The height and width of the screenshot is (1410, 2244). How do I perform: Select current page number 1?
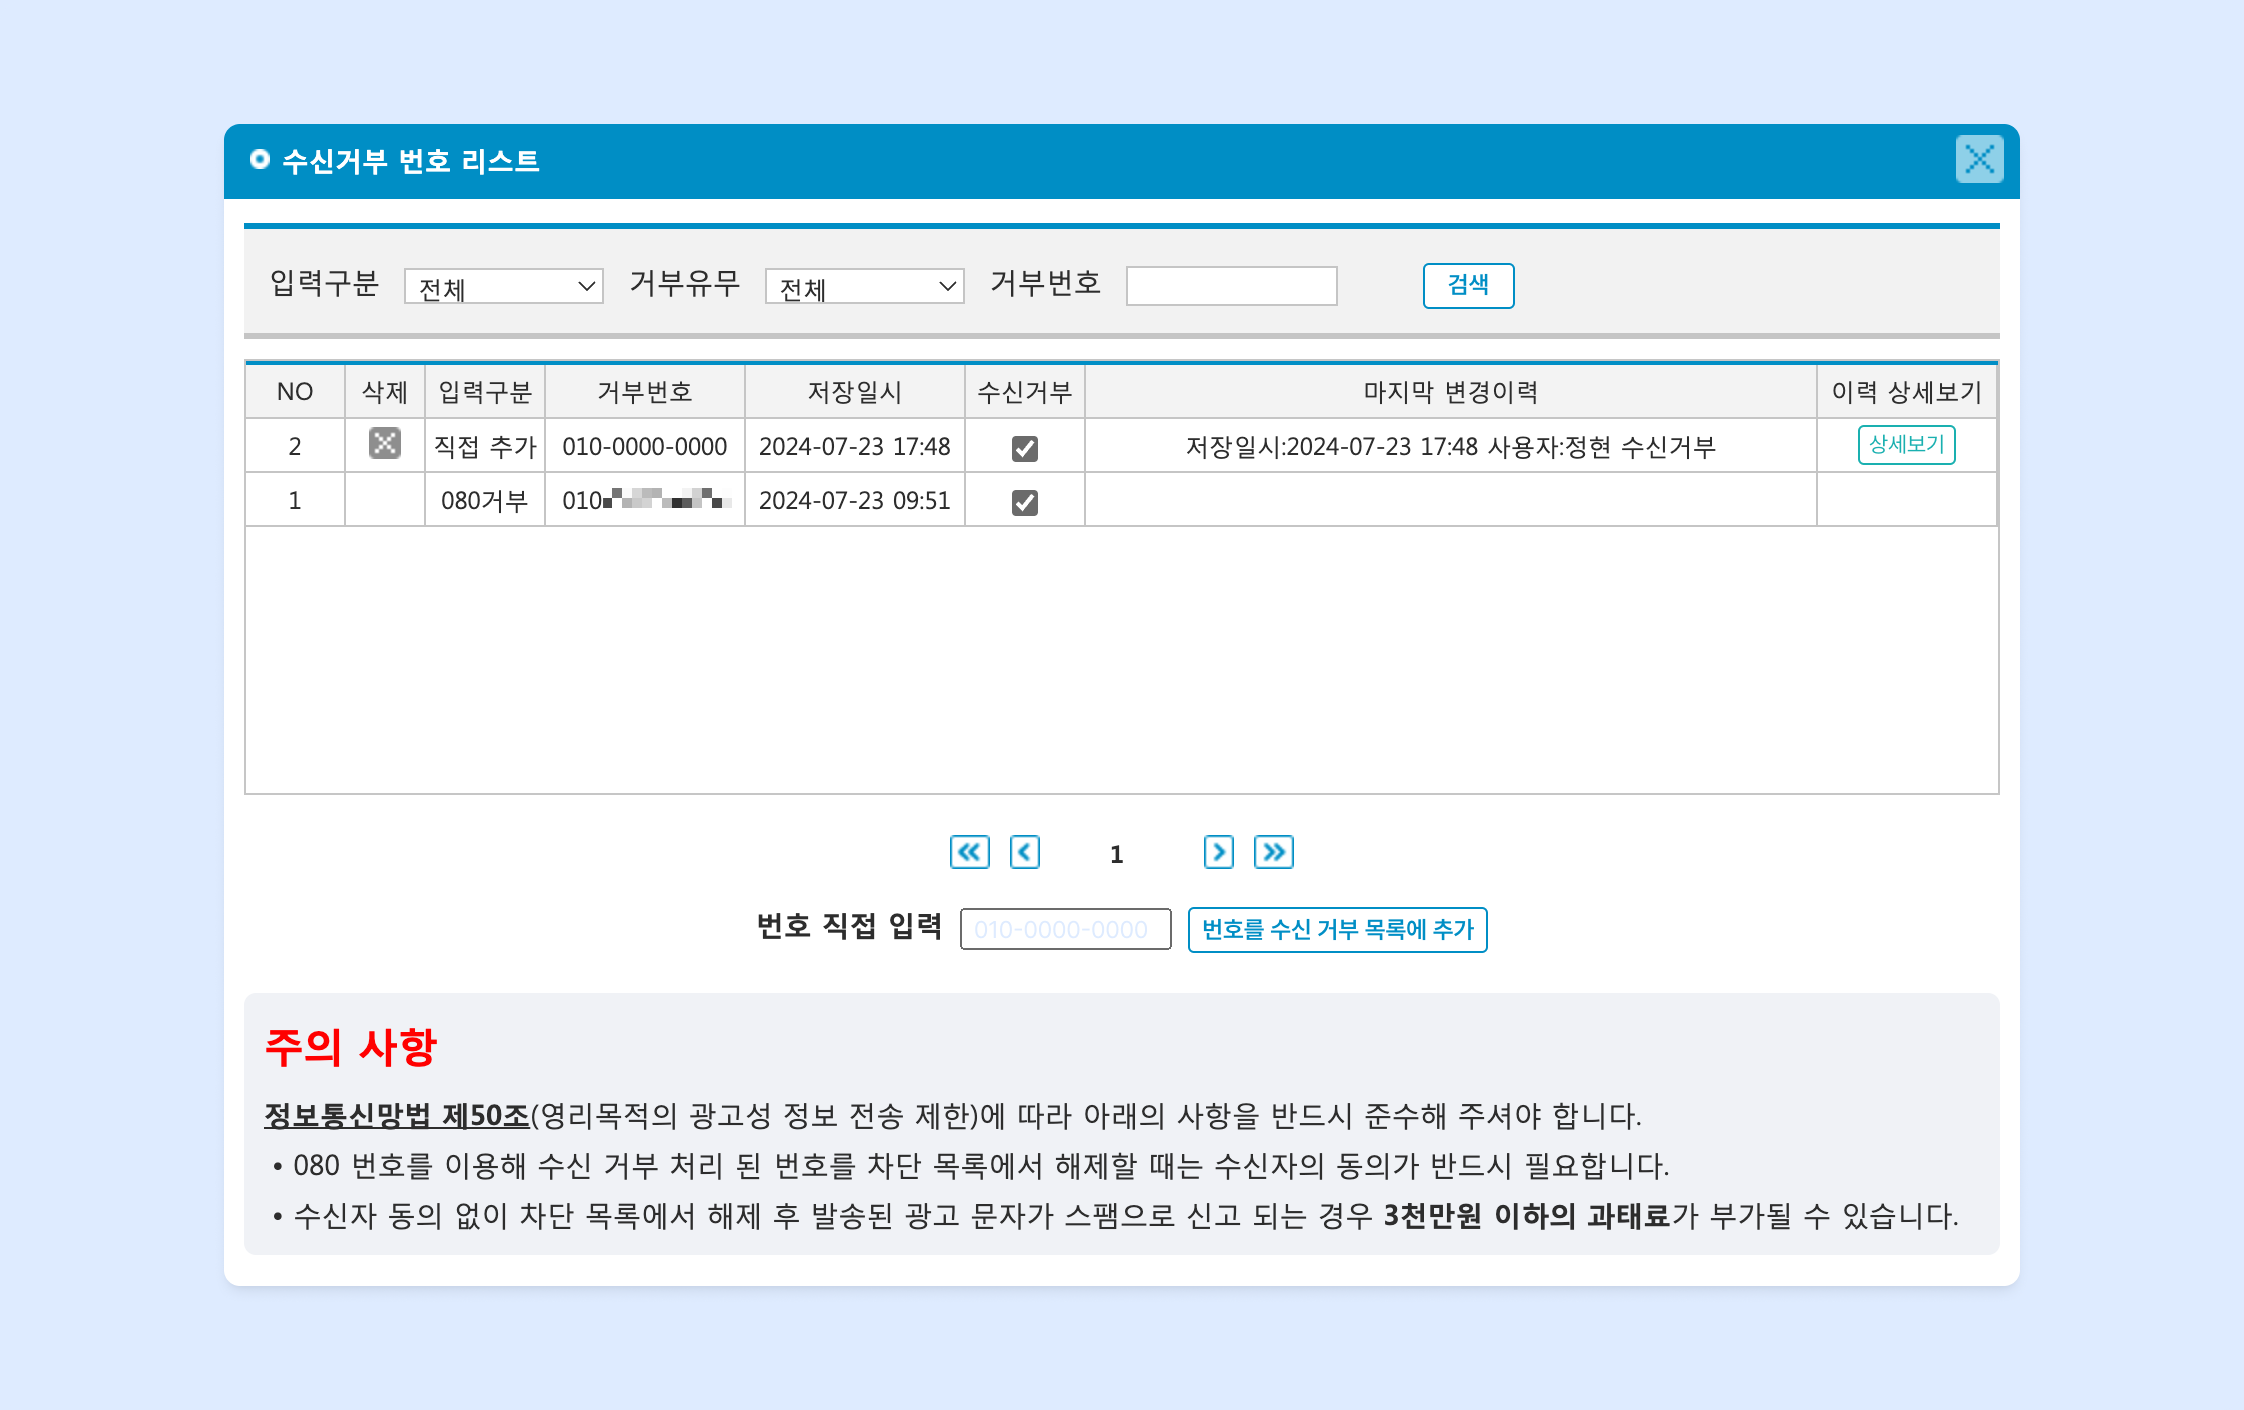coord(1116,854)
